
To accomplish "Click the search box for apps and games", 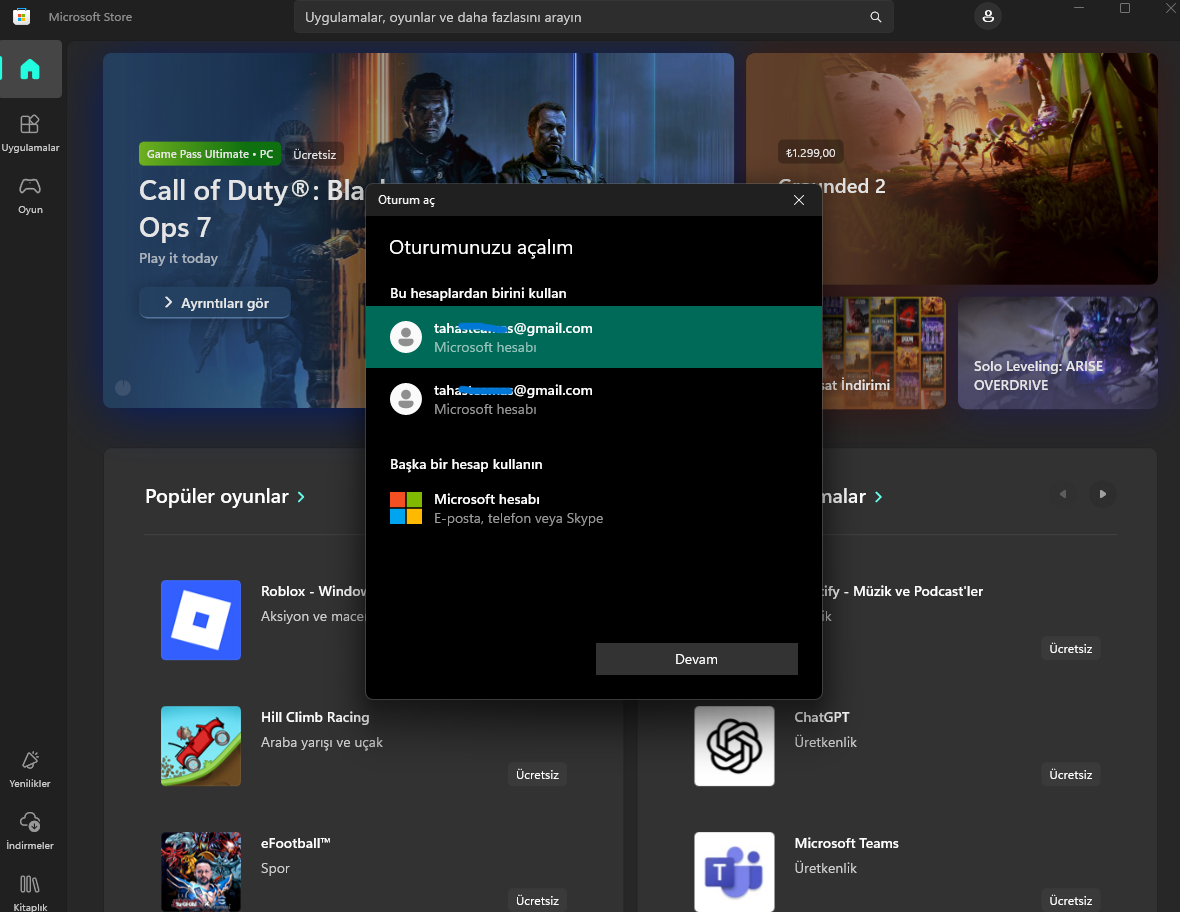I will point(593,17).
